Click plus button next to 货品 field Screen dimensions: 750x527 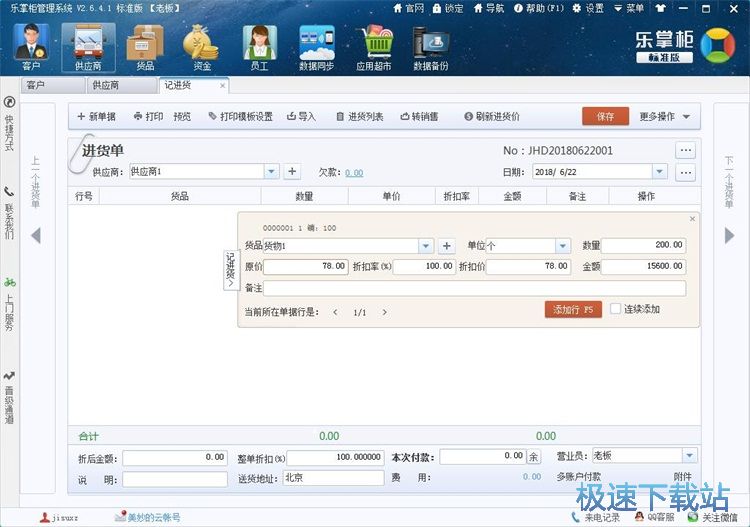click(x=446, y=246)
